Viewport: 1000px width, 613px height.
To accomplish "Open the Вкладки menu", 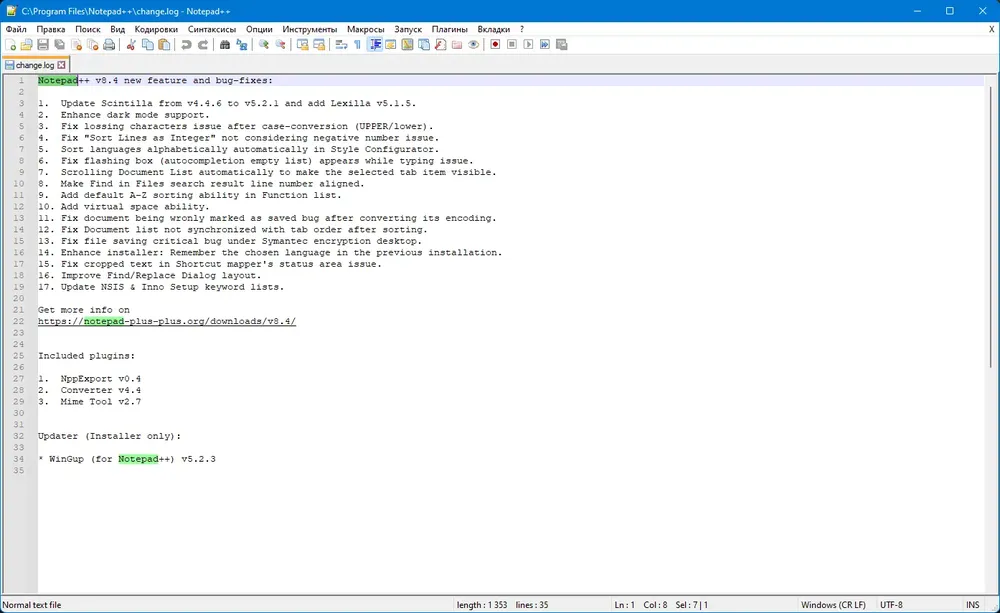I will click(494, 29).
